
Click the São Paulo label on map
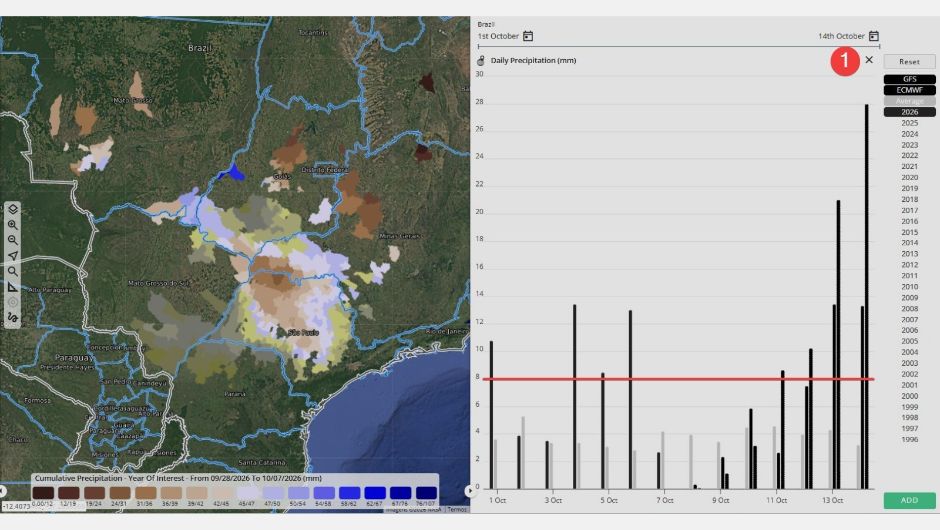(303, 332)
